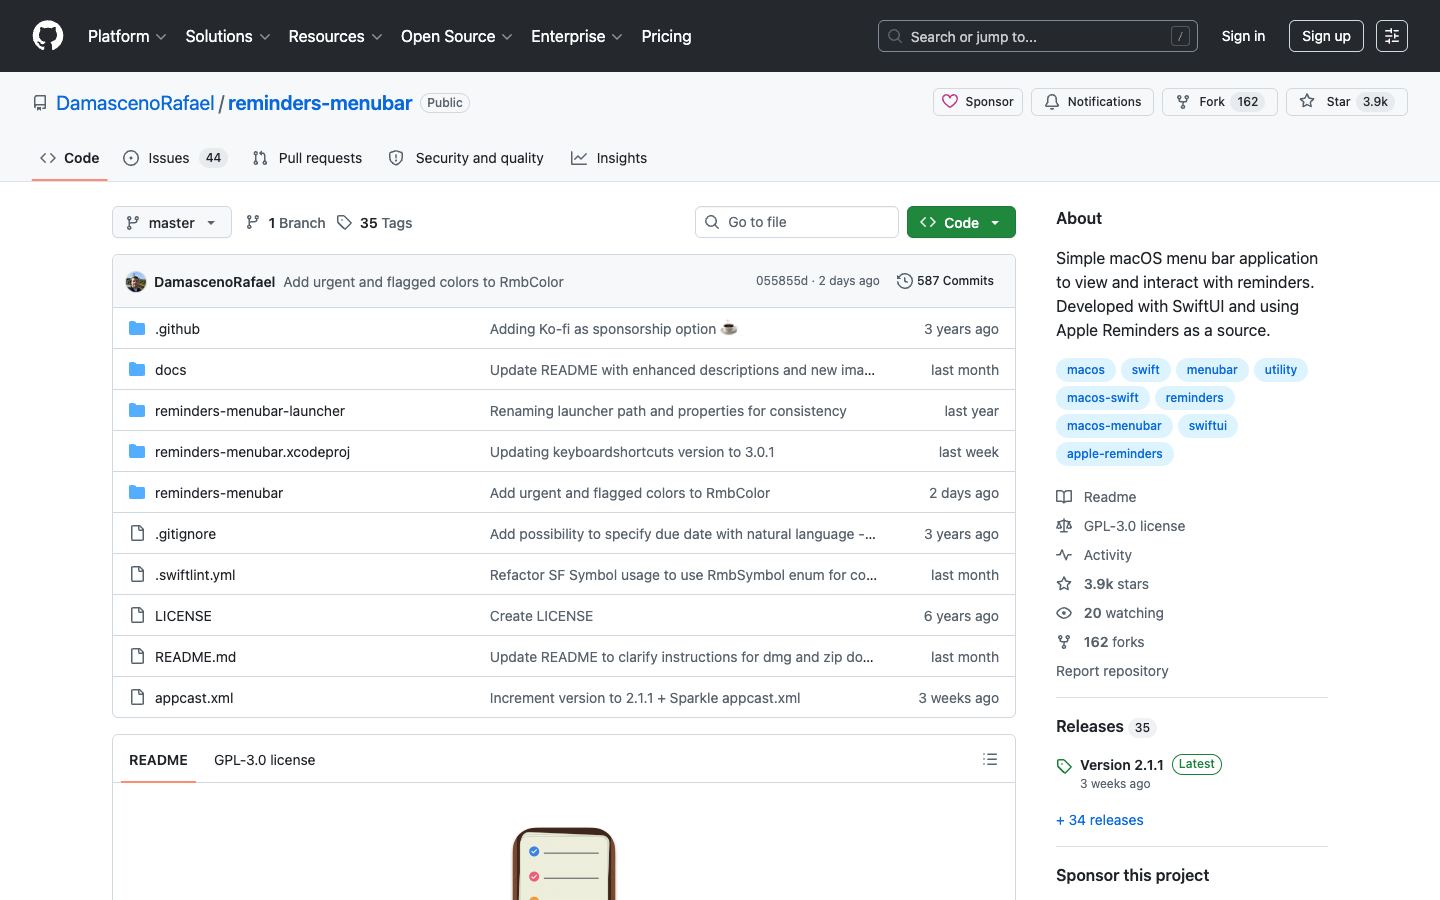1440x900 pixels.
Task: Open commit hash 055855d
Action: [x=782, y=281]
